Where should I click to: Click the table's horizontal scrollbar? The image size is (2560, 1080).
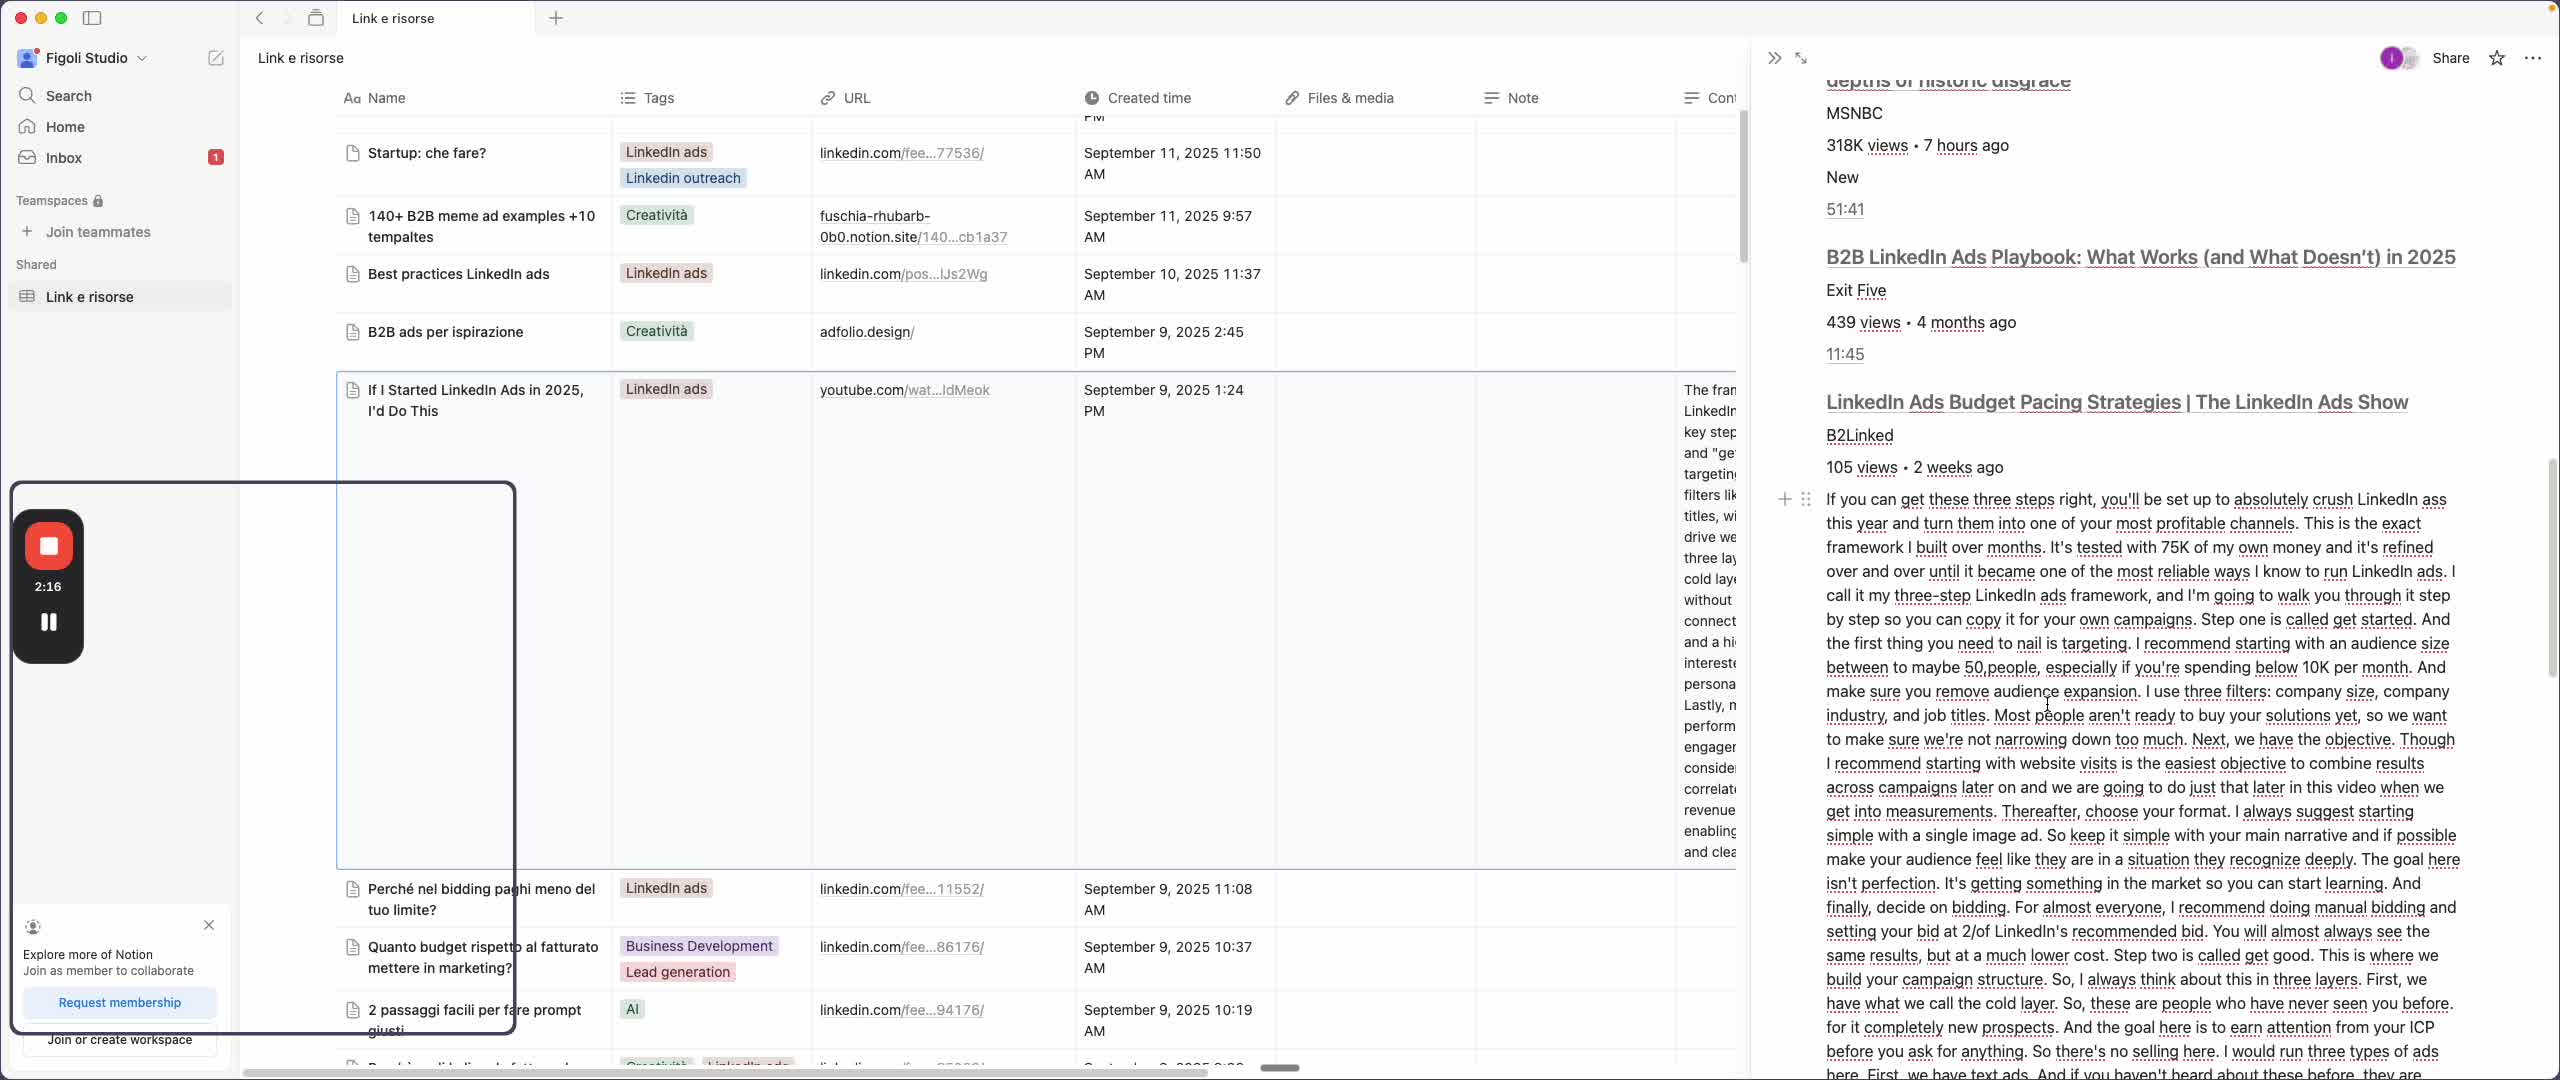coord(725,1073)
